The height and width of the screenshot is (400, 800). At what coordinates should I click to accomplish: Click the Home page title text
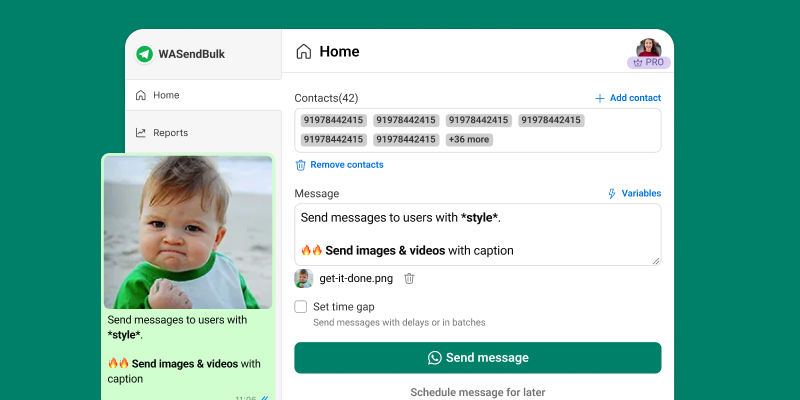[x=339, y=52]
